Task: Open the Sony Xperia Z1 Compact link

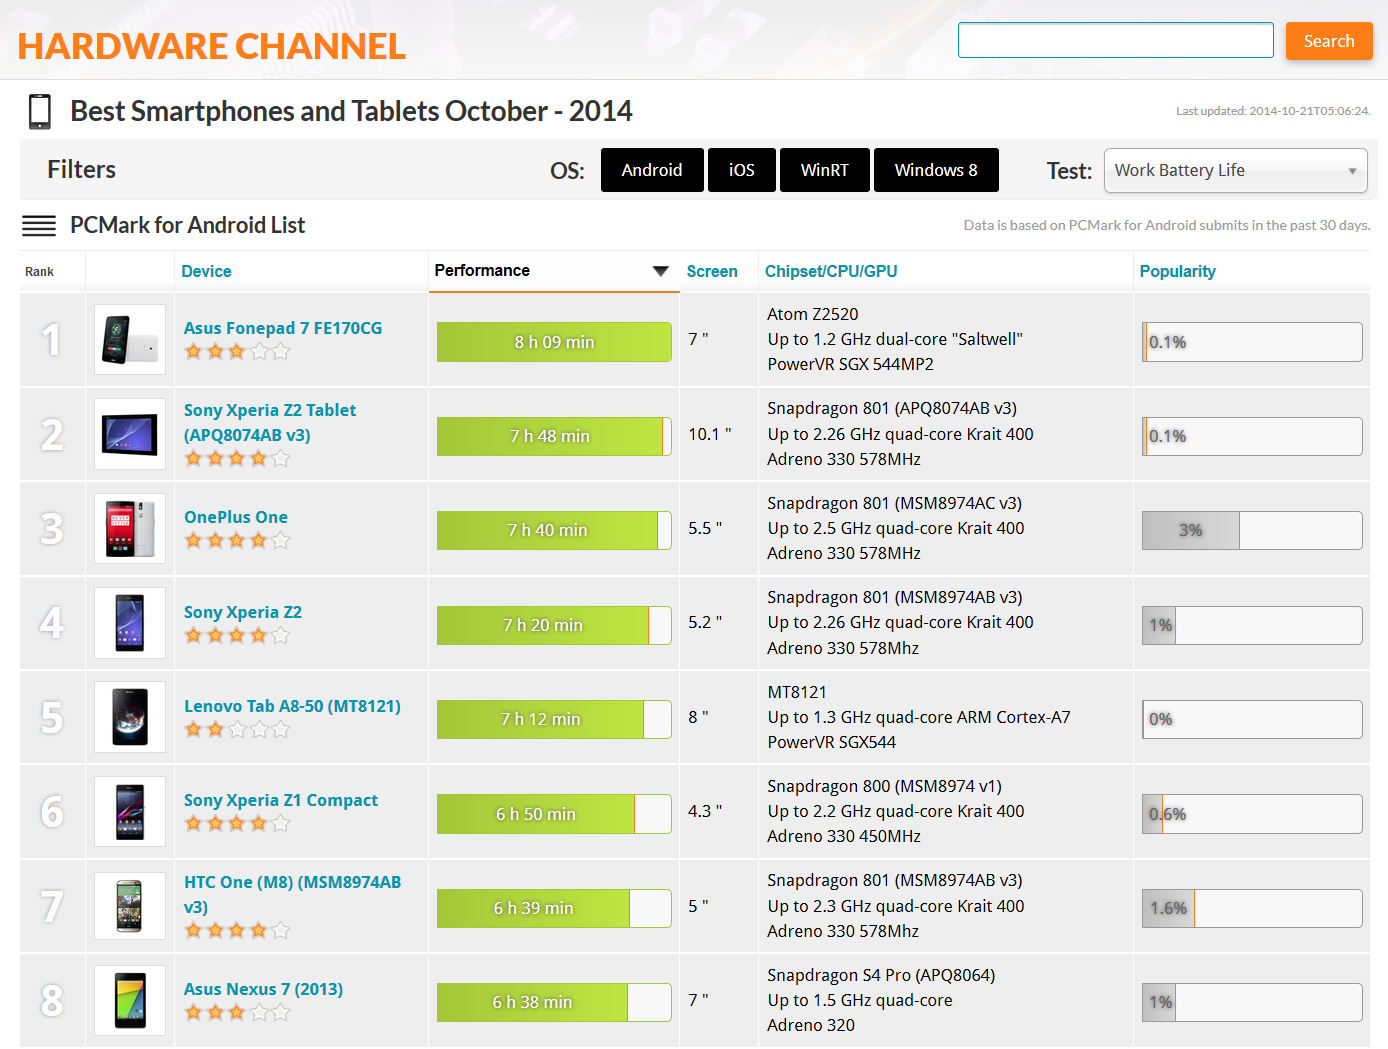Action: [x=281, y=800]
